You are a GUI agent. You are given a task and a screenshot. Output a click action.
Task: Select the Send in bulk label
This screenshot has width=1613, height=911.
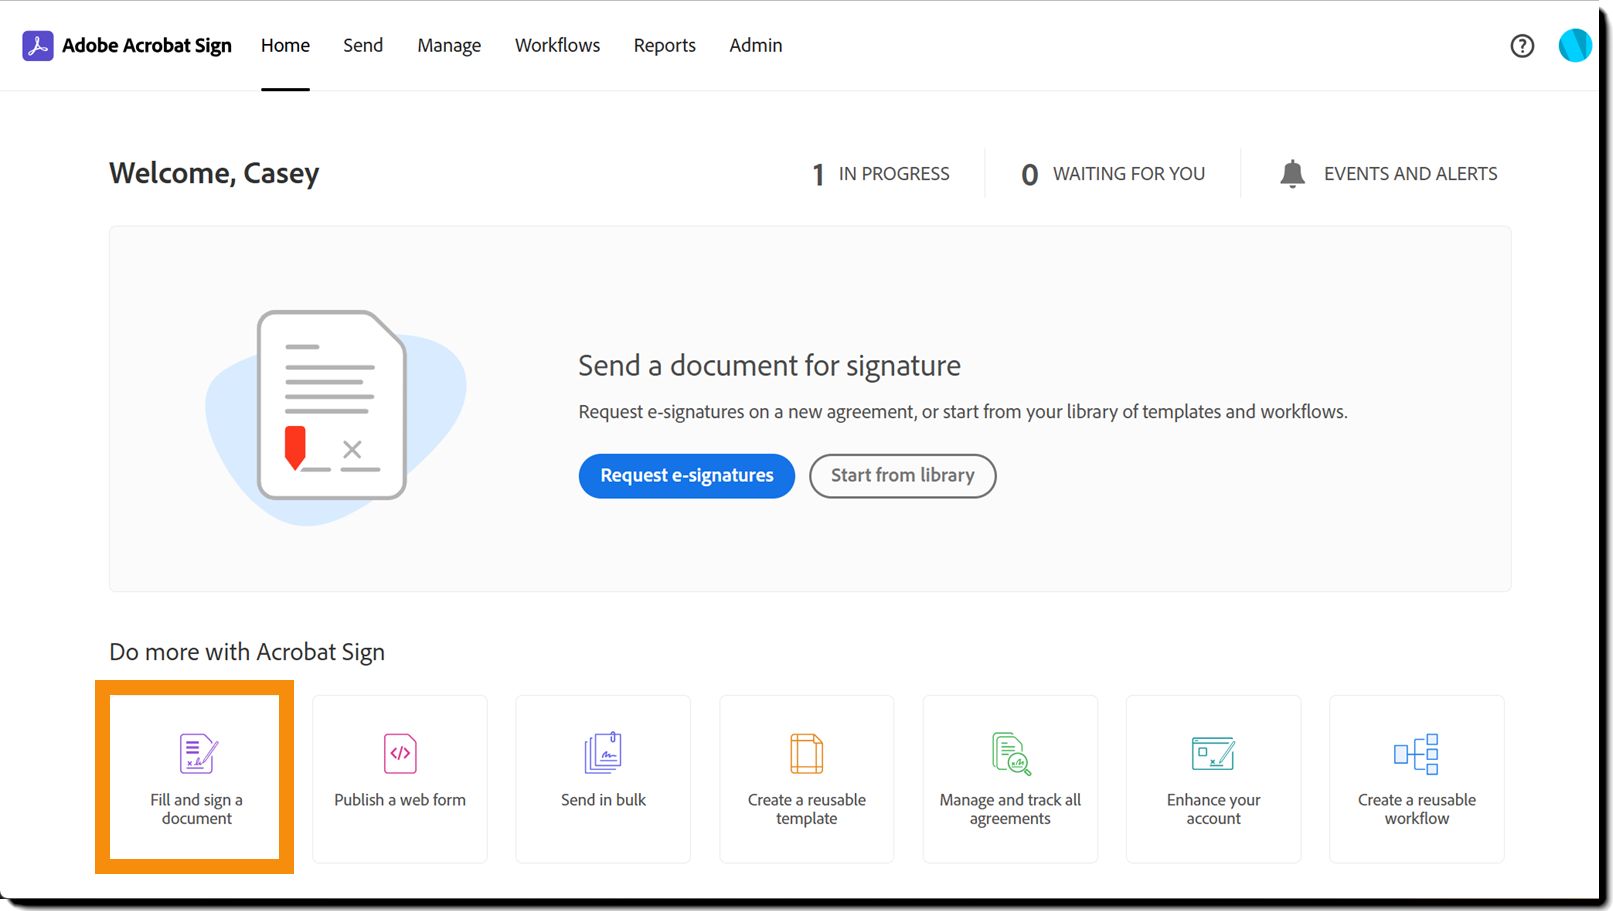(603, 800)
